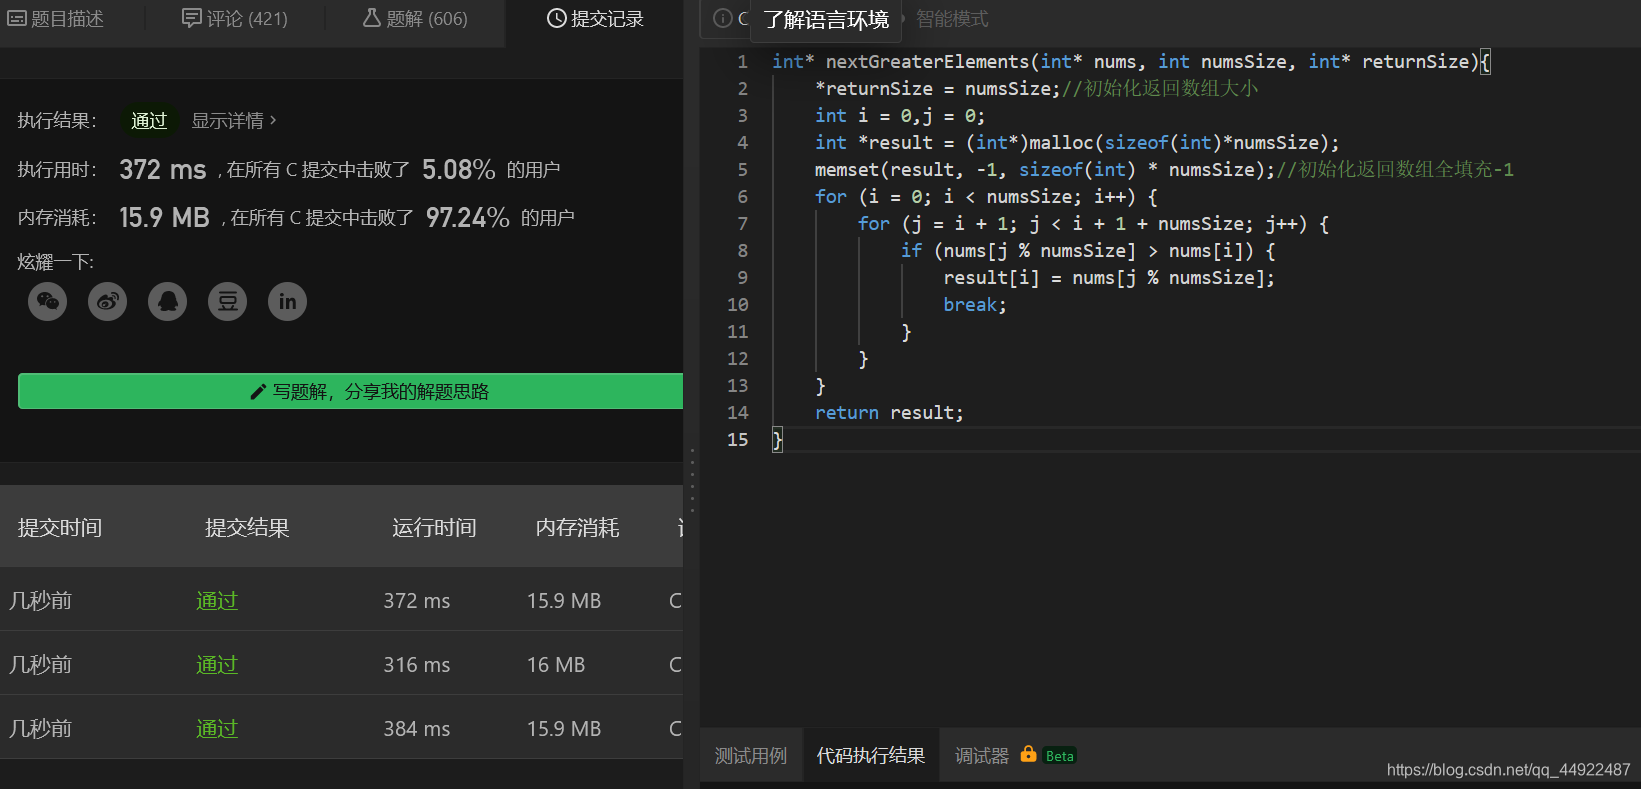
Task: Click the 'break;' statement in code
Action: (975, 304)
